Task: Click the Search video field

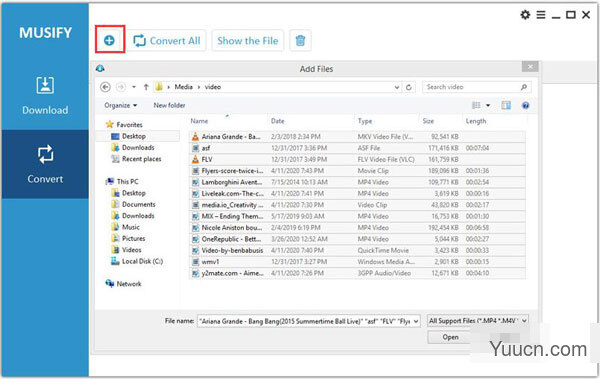Action: pos(476,87)
